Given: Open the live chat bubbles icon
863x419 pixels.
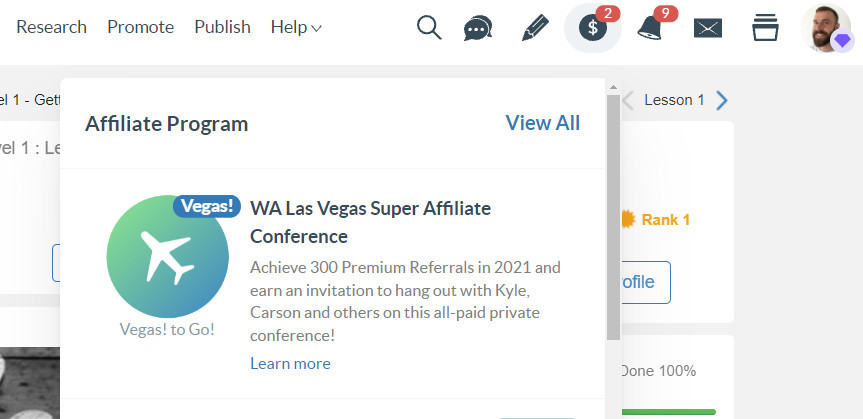Looking at the screenshot, I should pyautogui.click(x=478, y=28).
